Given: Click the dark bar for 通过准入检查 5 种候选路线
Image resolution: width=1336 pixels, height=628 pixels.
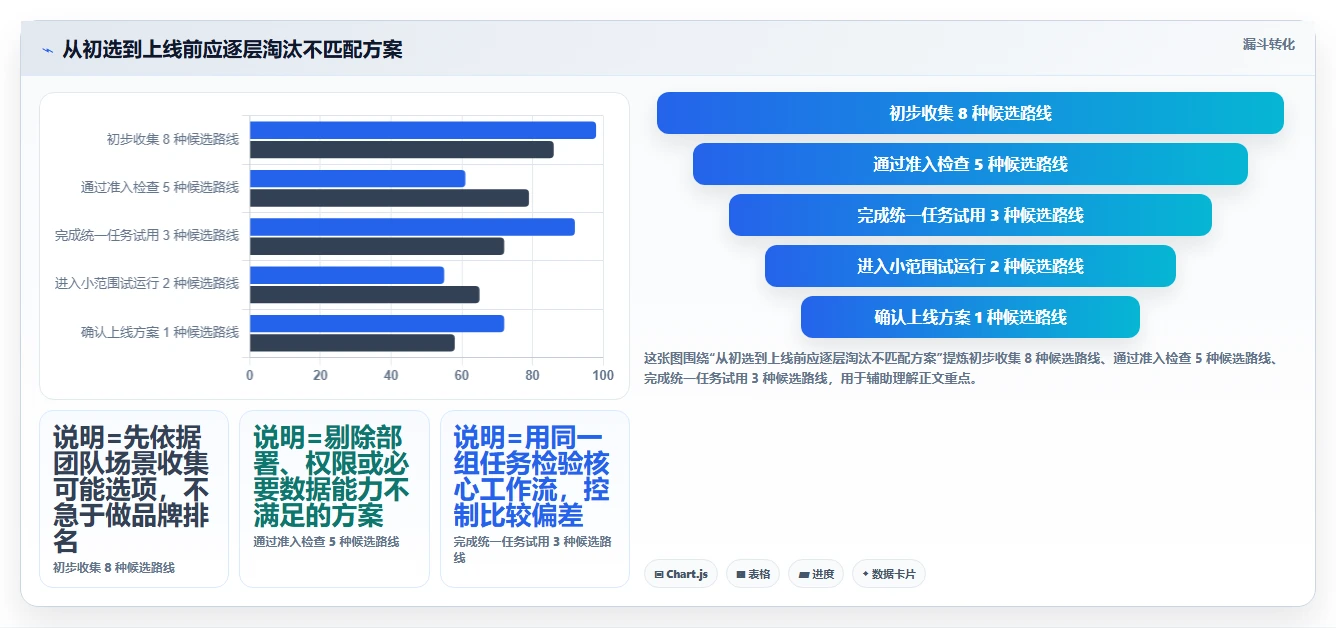Looking at the screenshot, I should point(389,198).
